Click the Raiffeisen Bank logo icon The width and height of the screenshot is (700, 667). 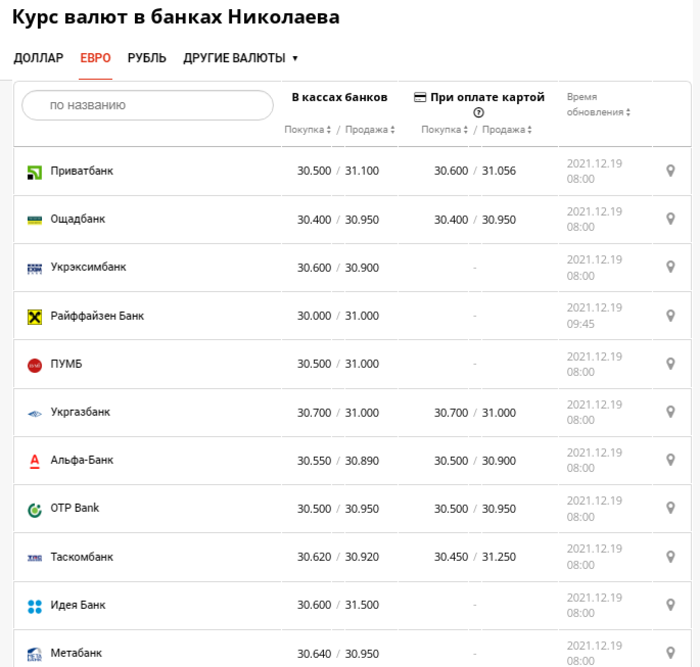coord(34,317)
